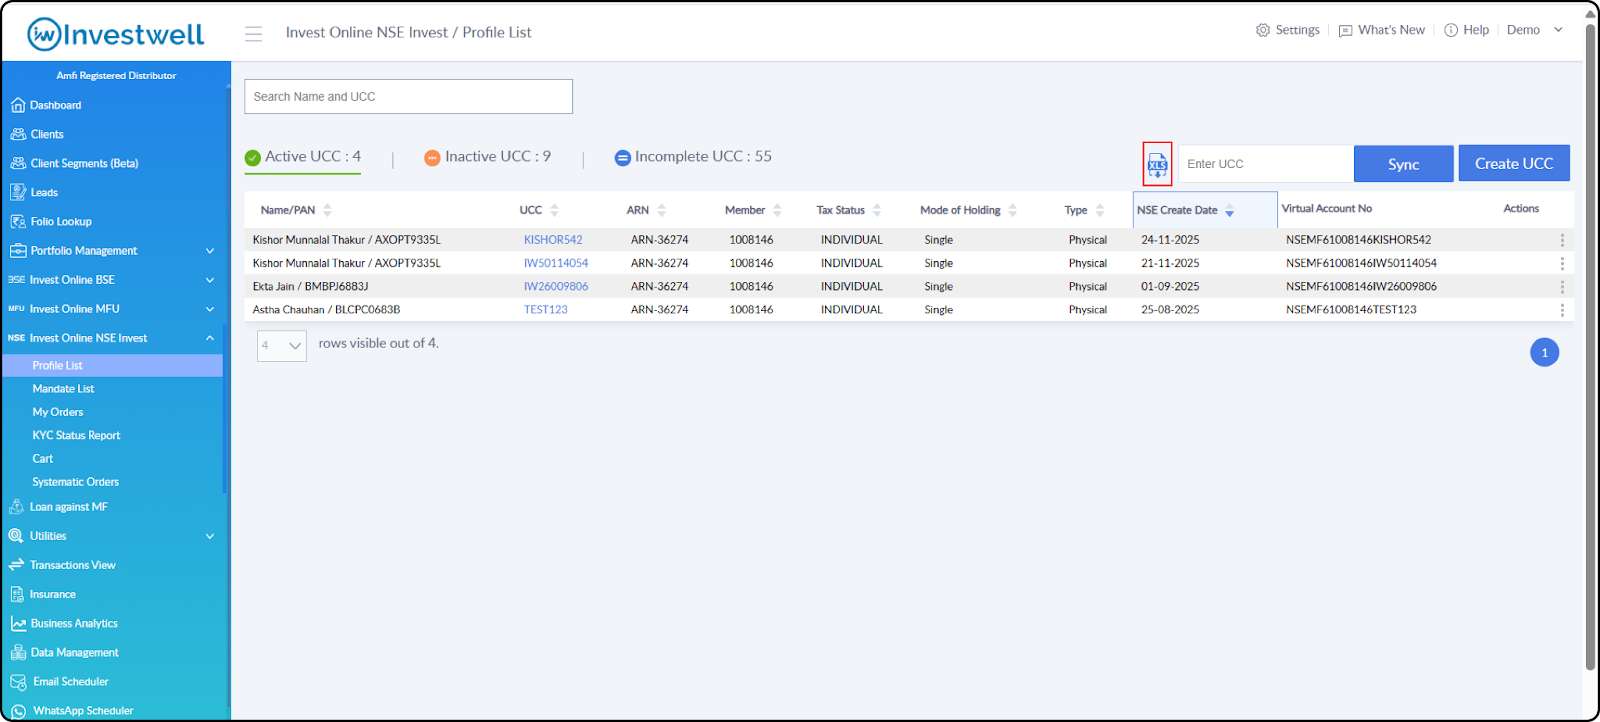Select Ekta Jain / BMBPJ6883J name cell
Viewport: 1600px width, 722px height.
point(310,286)
